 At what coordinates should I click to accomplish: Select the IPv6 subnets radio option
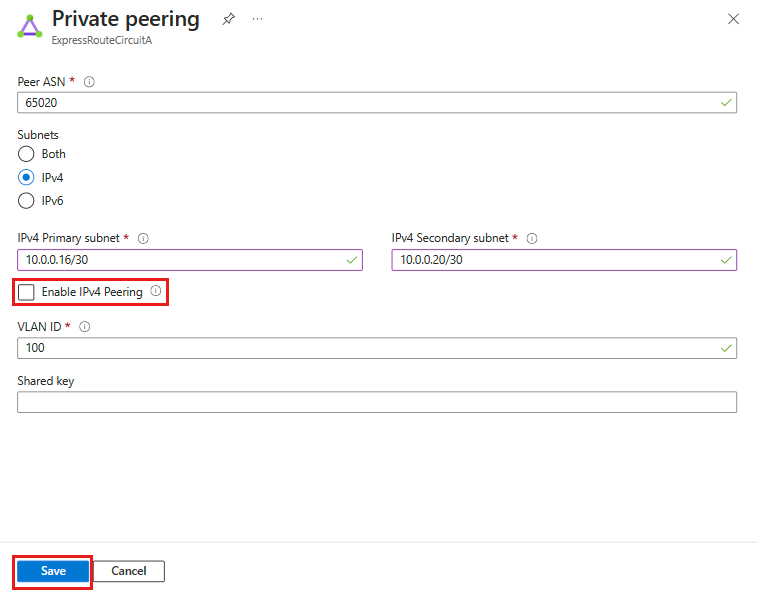[26, 201]
